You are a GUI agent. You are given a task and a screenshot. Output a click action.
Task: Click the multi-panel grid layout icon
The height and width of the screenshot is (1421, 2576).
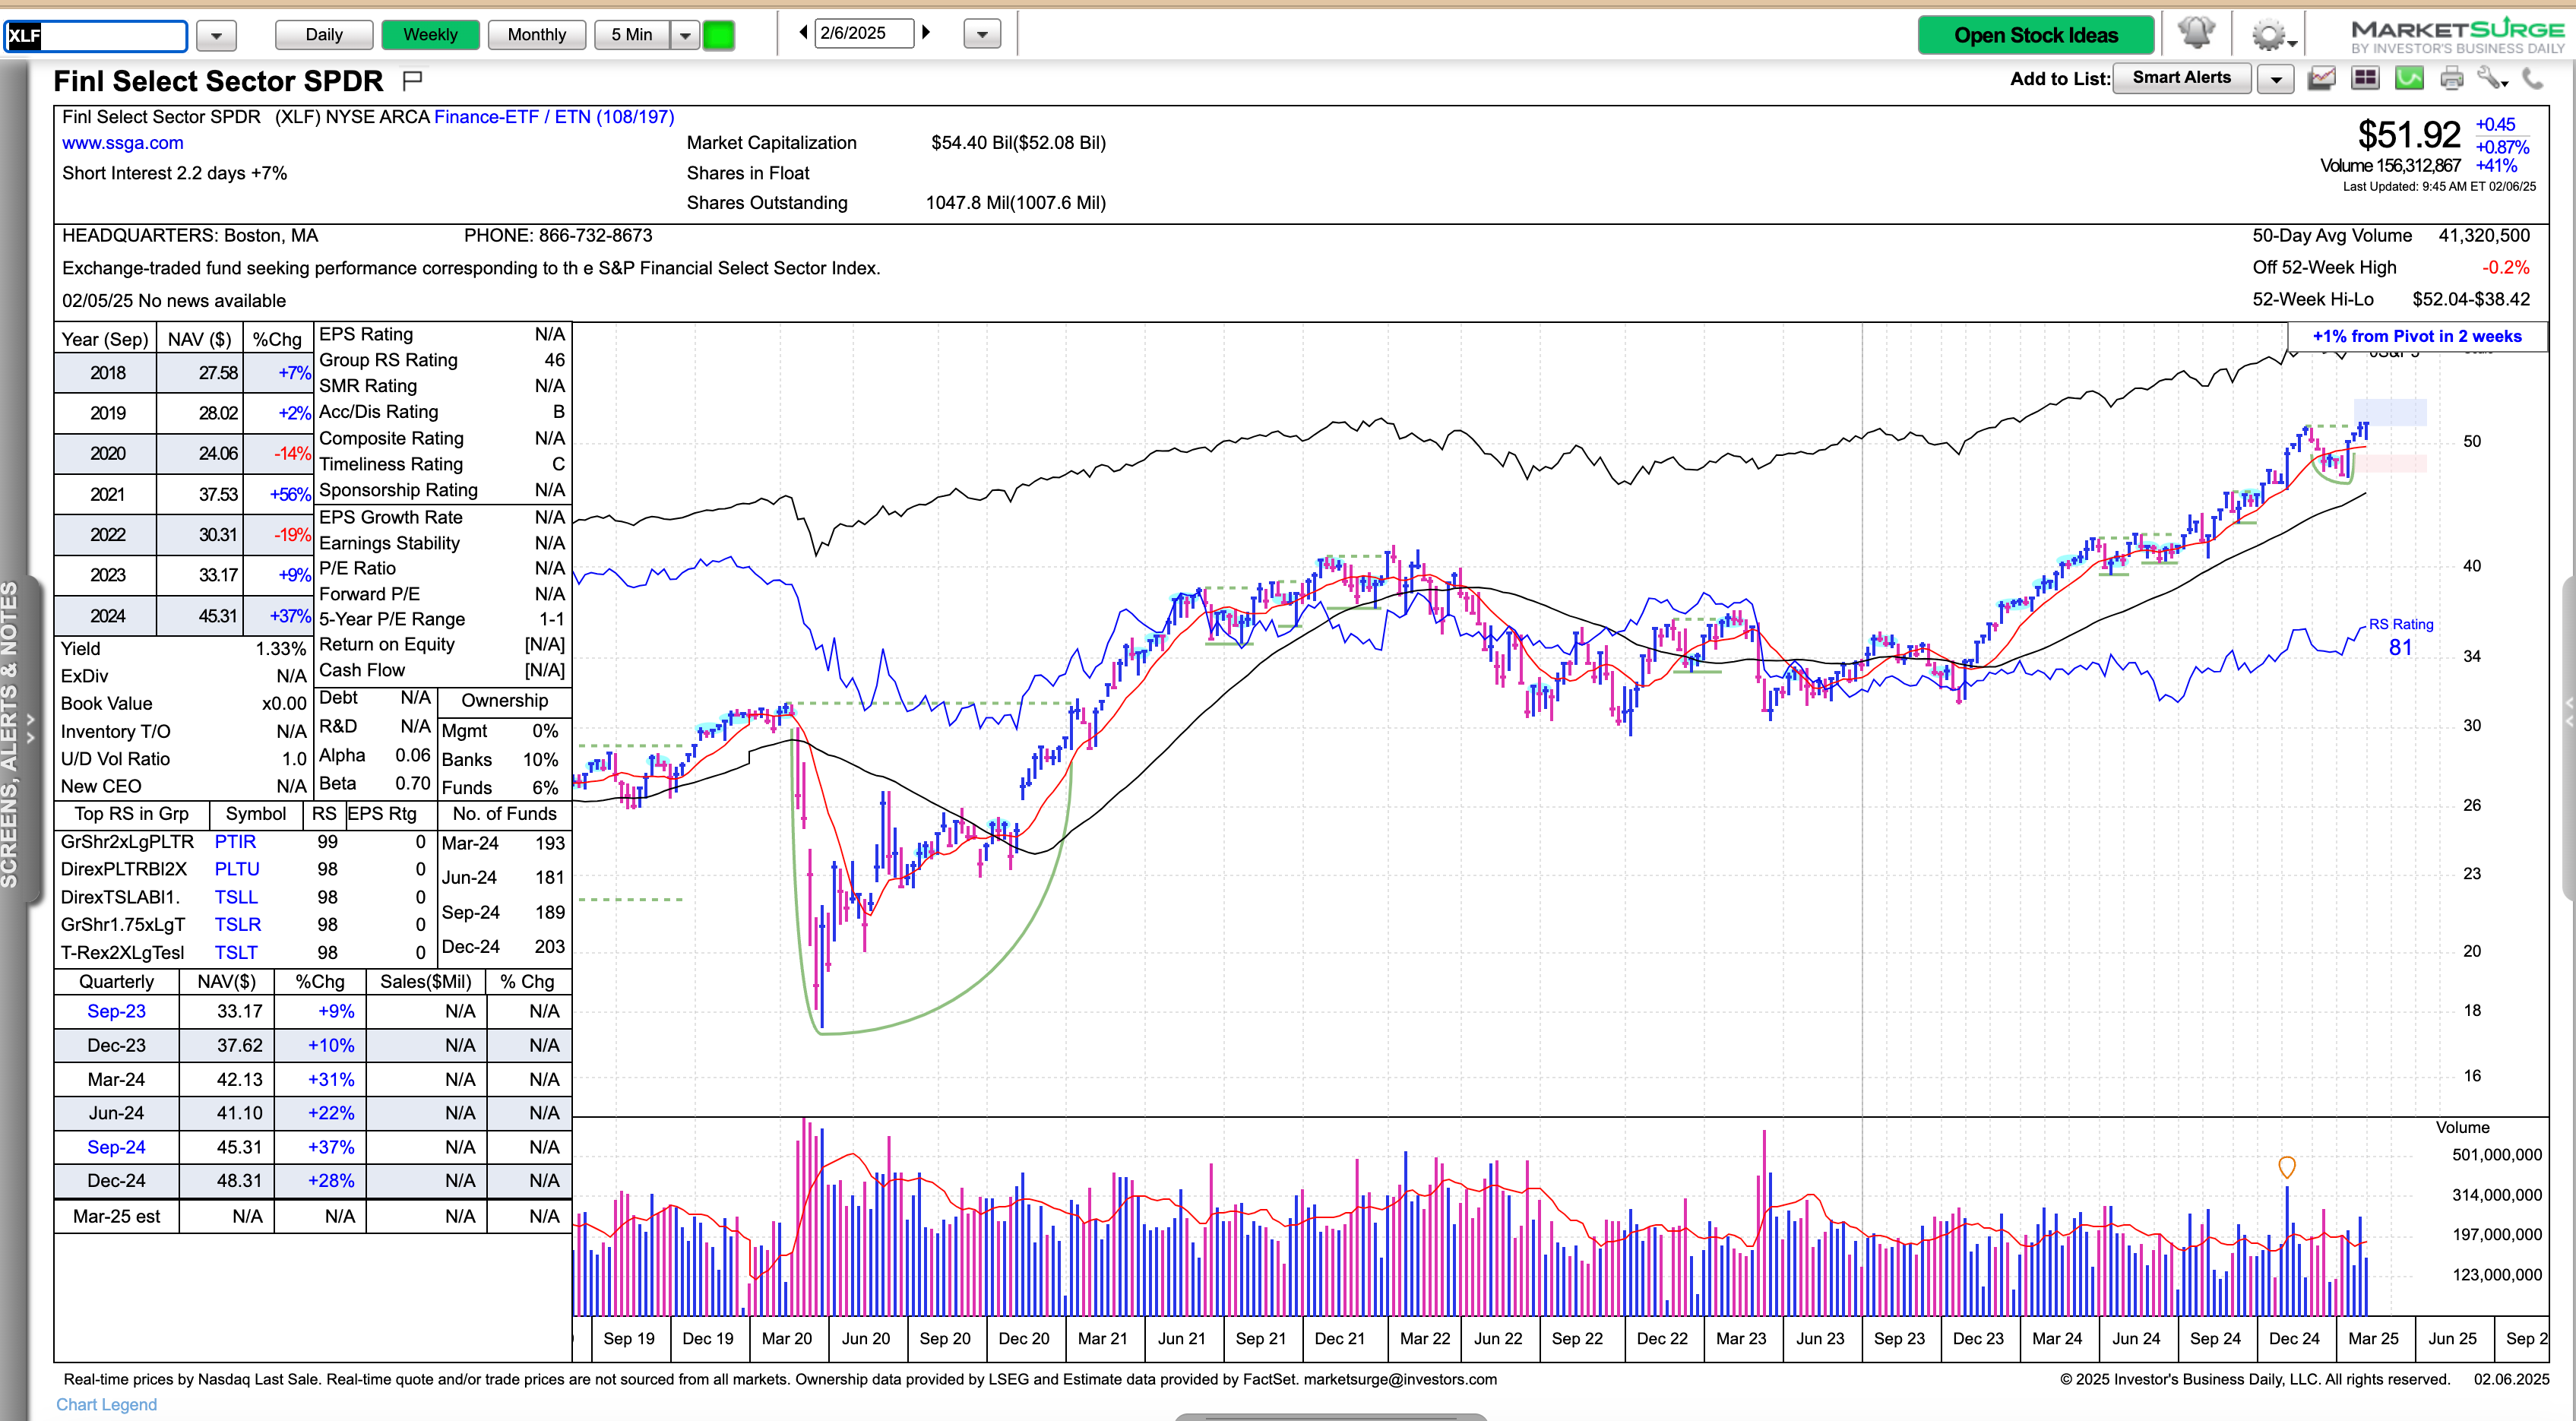[2365, 78]
